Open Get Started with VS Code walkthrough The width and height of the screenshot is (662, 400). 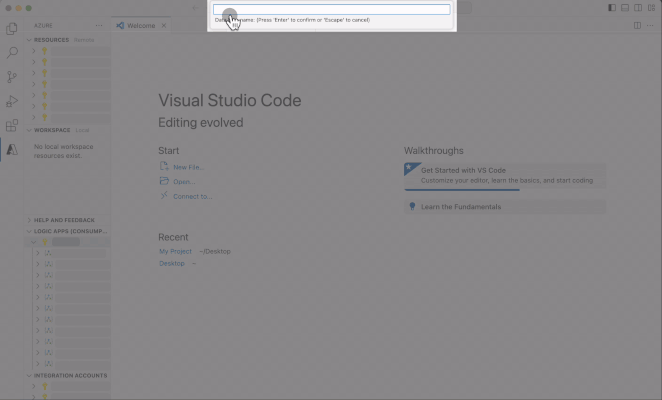505,175
